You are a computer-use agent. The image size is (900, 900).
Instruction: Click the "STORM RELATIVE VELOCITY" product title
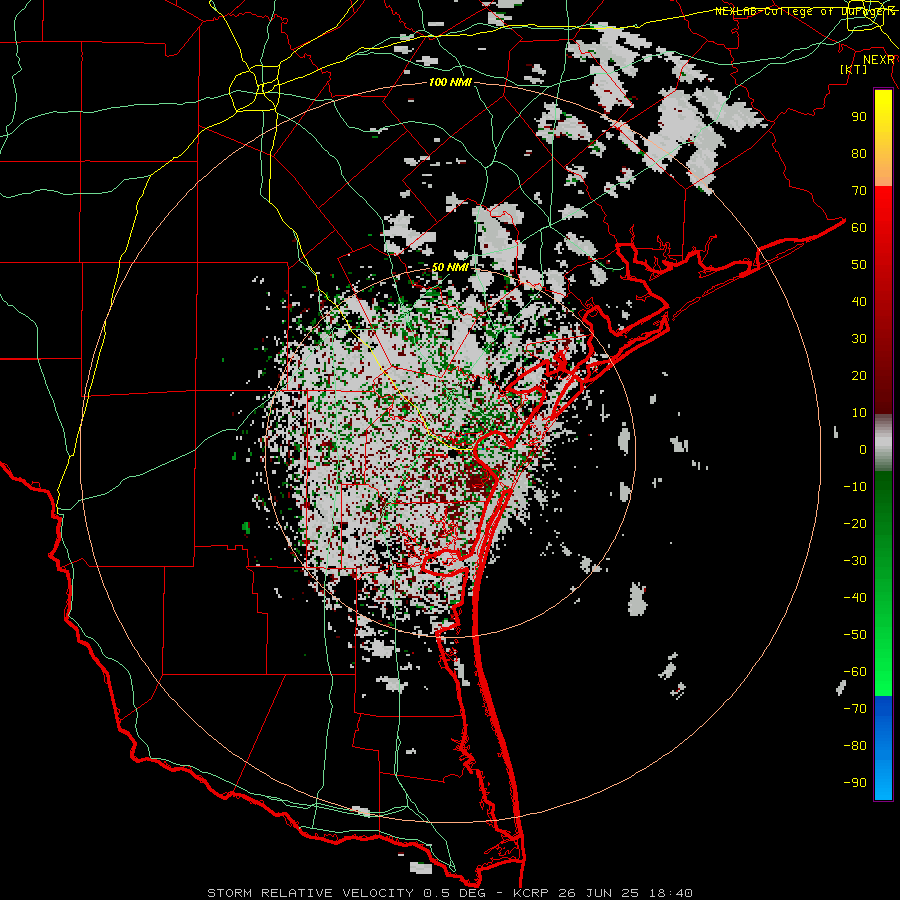(x=310, y=893)
